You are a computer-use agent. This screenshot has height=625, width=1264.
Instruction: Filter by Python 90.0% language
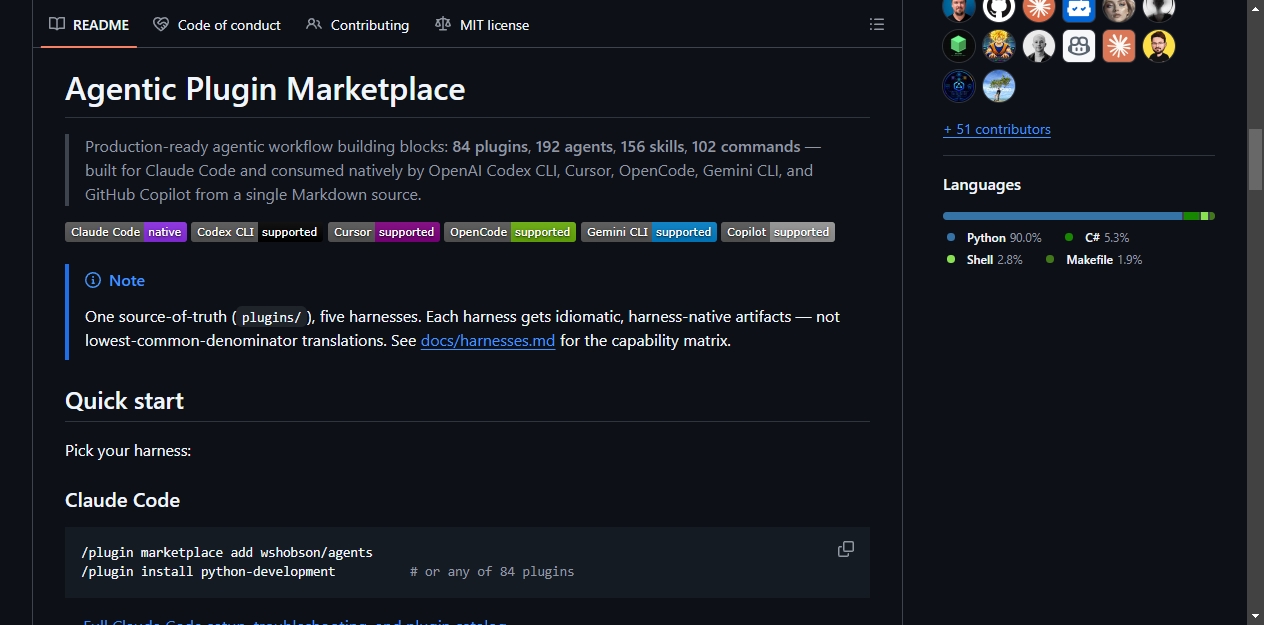point(994,237)
